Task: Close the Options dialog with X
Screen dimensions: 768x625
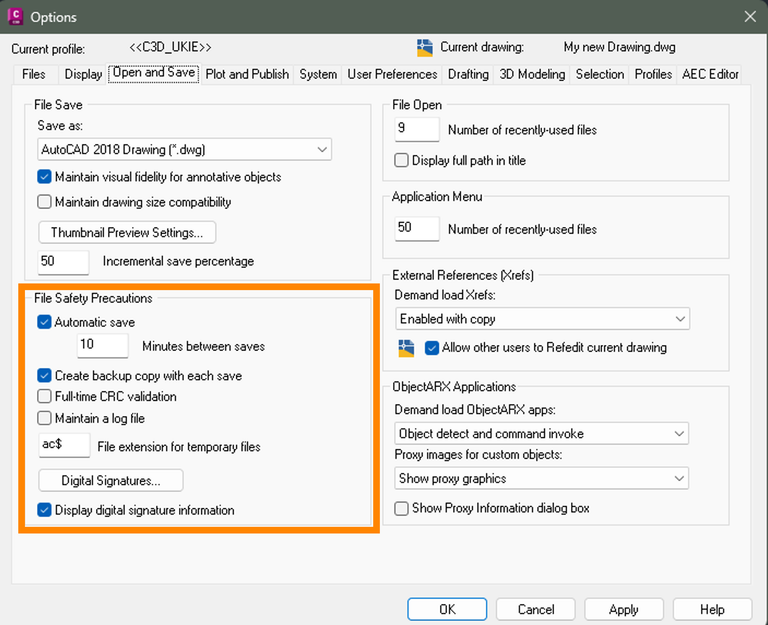Action: point(750,17)
